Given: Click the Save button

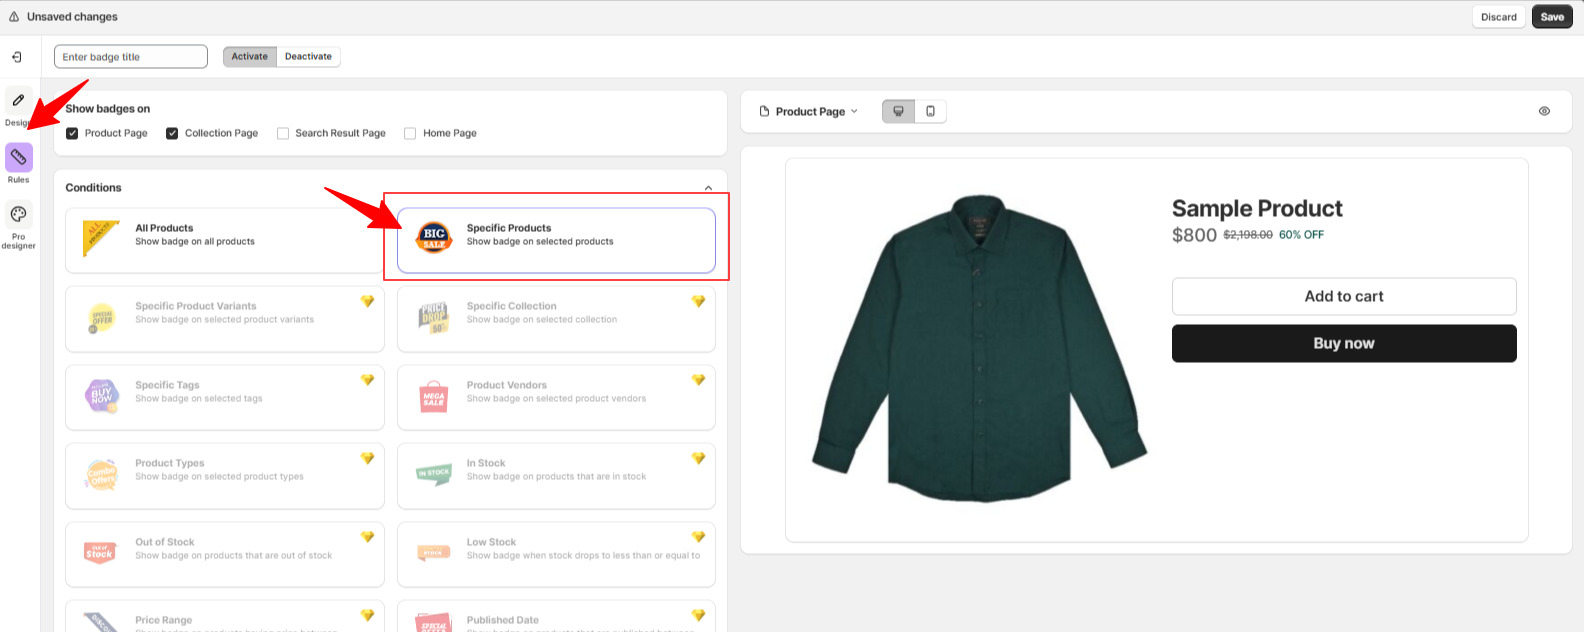Looking at the screenshot, I should [x=1552, y=17].
